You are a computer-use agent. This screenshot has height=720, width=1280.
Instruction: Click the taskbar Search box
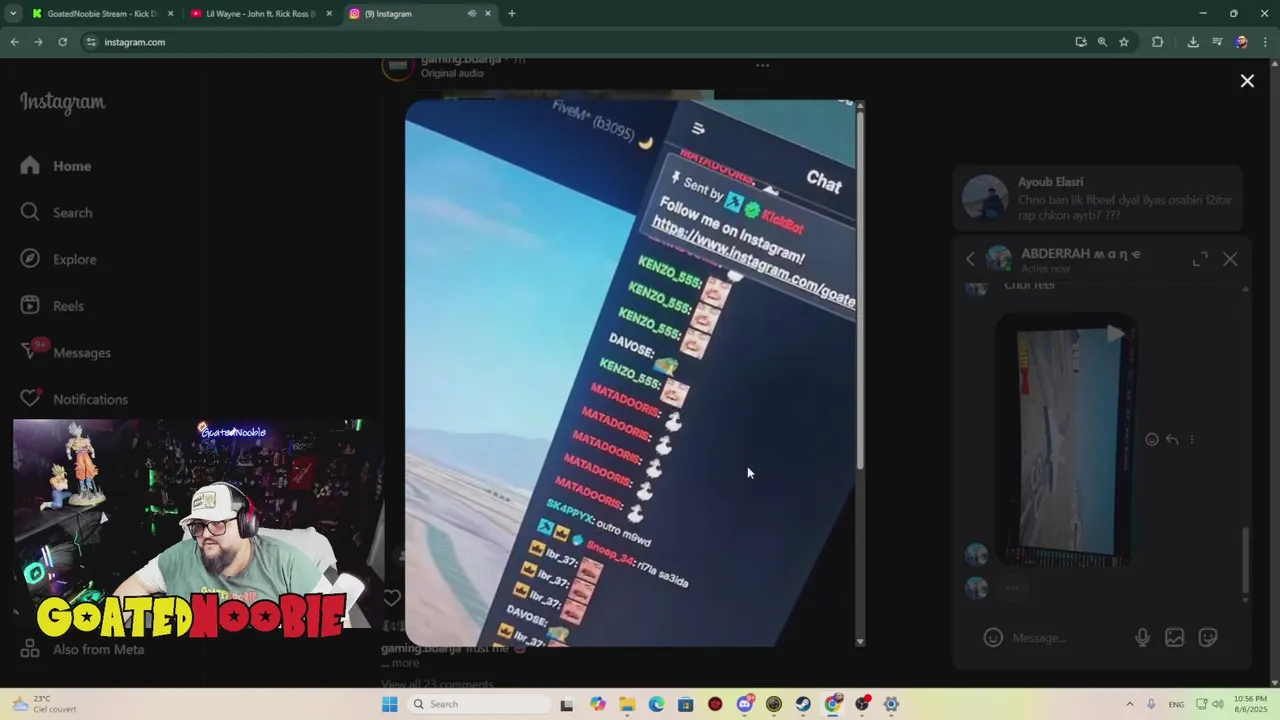(x=480, y=704)
